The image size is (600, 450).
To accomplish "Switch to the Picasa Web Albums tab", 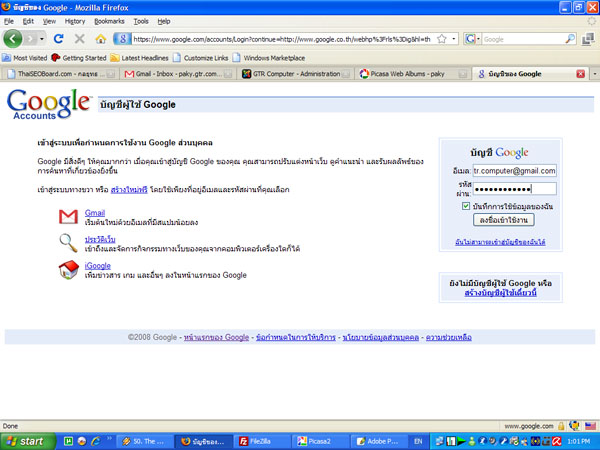I will [x=413, y=73].
